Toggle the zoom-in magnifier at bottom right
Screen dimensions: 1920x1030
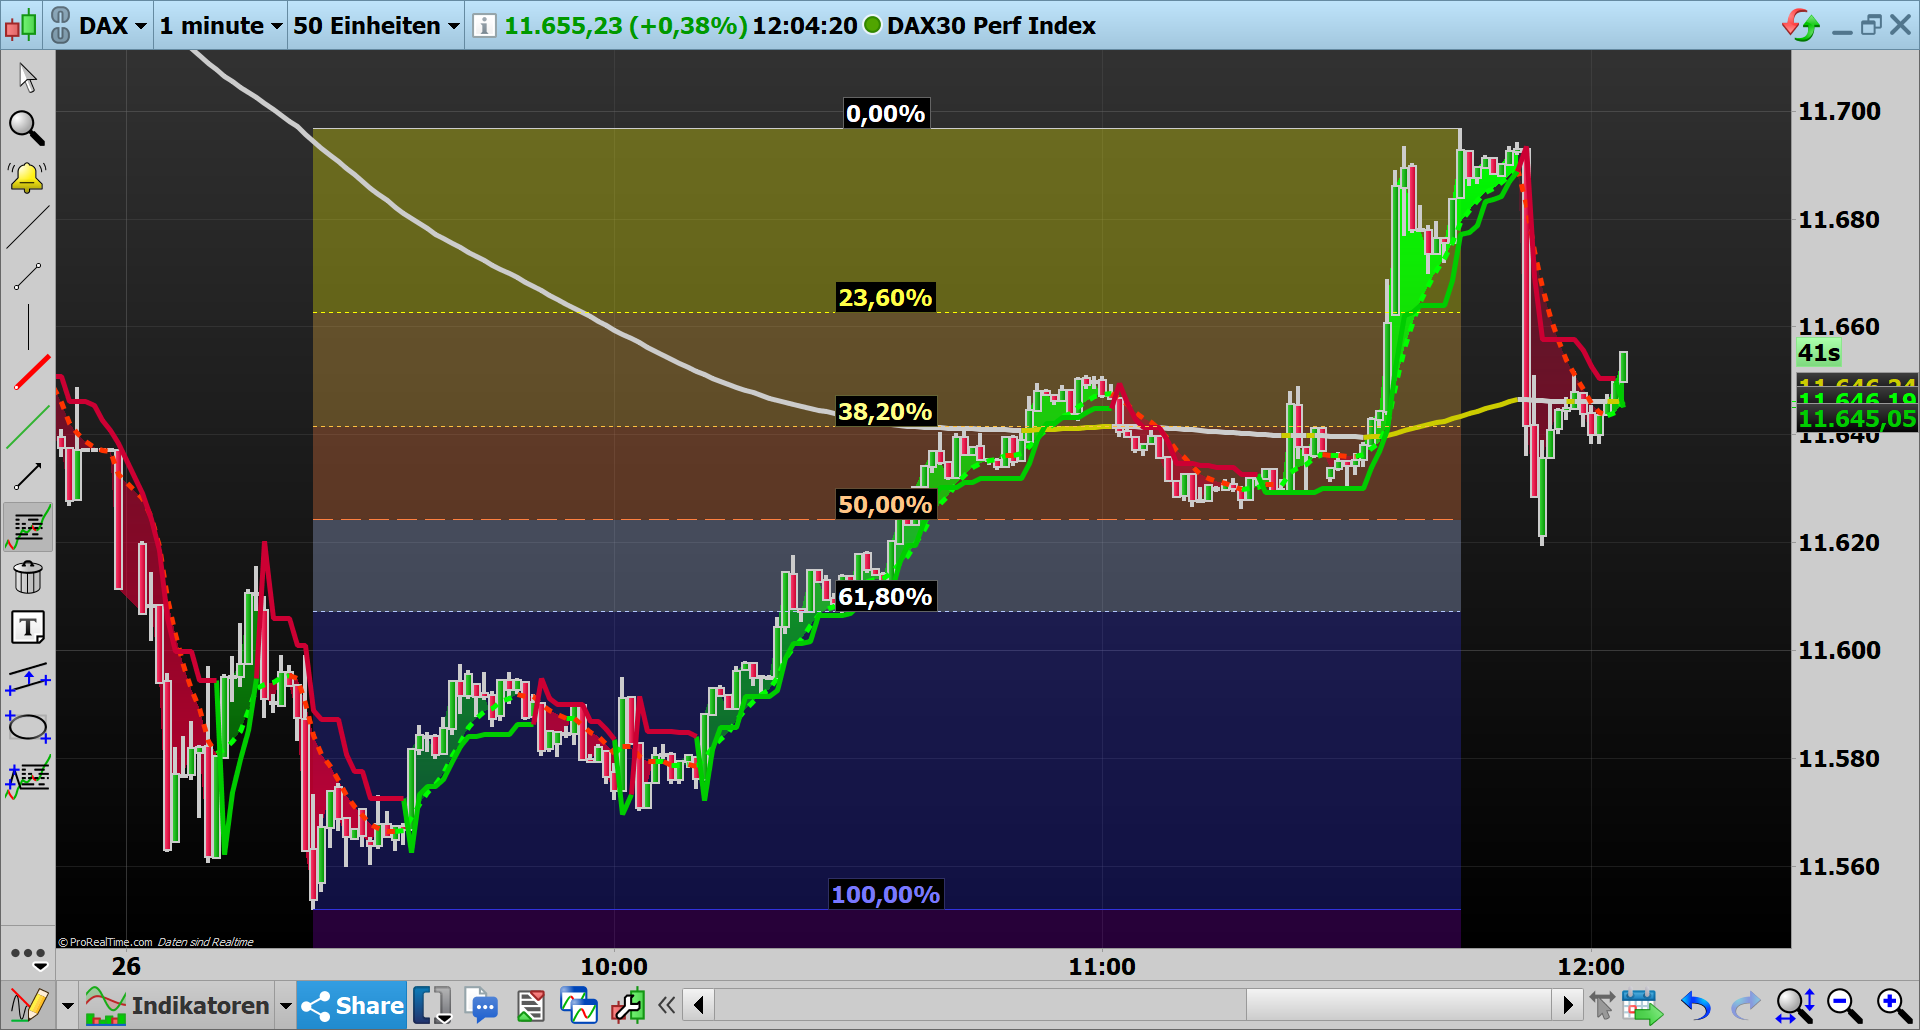click(1893, 1004)
